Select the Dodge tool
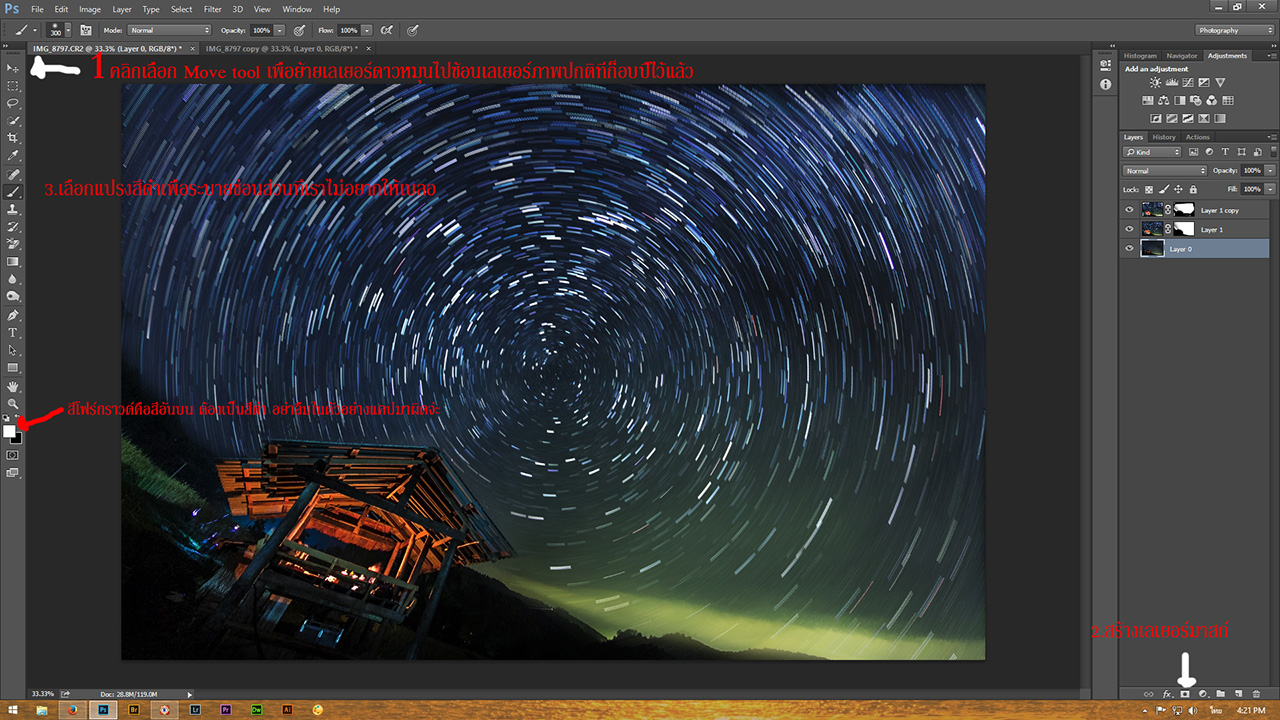The image size is (1280, 720). point(13,297)
